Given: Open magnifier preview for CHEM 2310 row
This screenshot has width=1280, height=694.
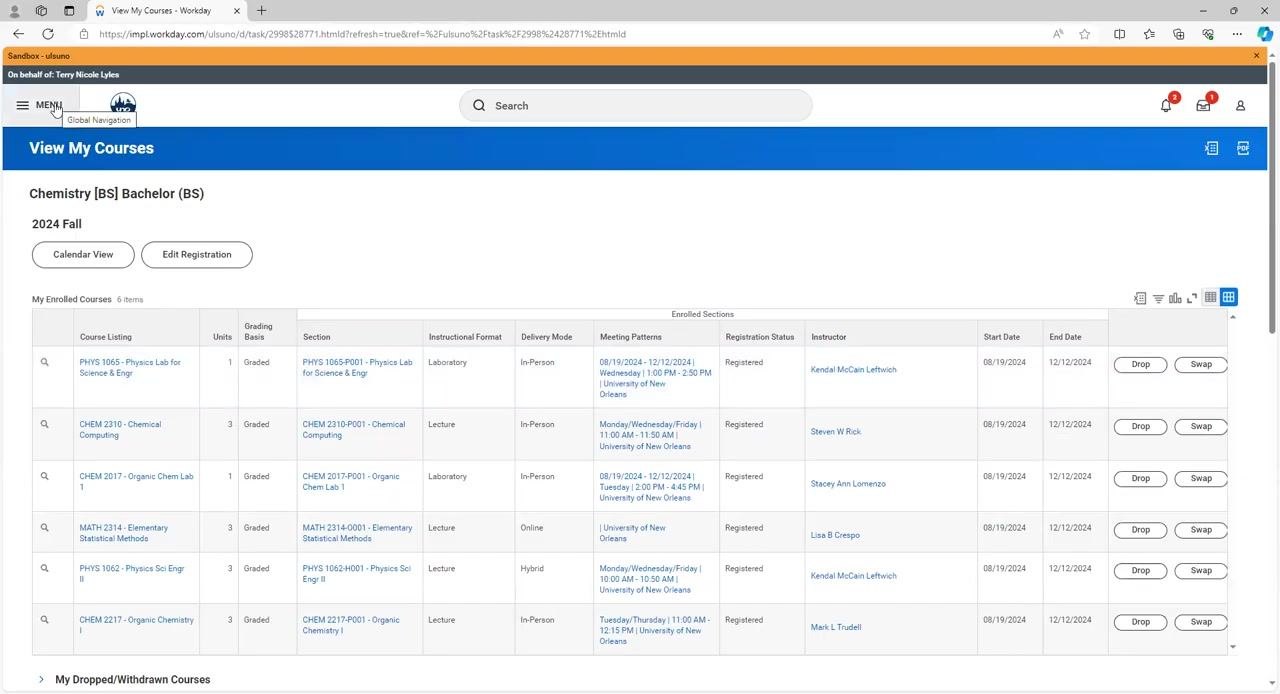Looking at the screenshot, I should (44, 424).
